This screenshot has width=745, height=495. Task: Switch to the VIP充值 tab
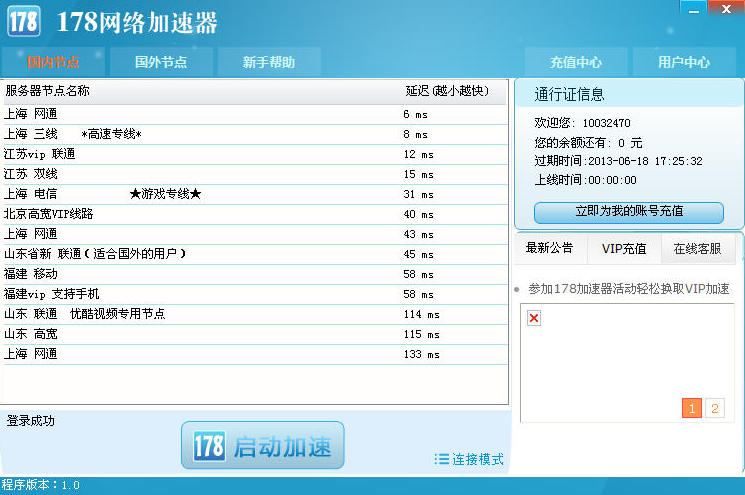[624, 248]
